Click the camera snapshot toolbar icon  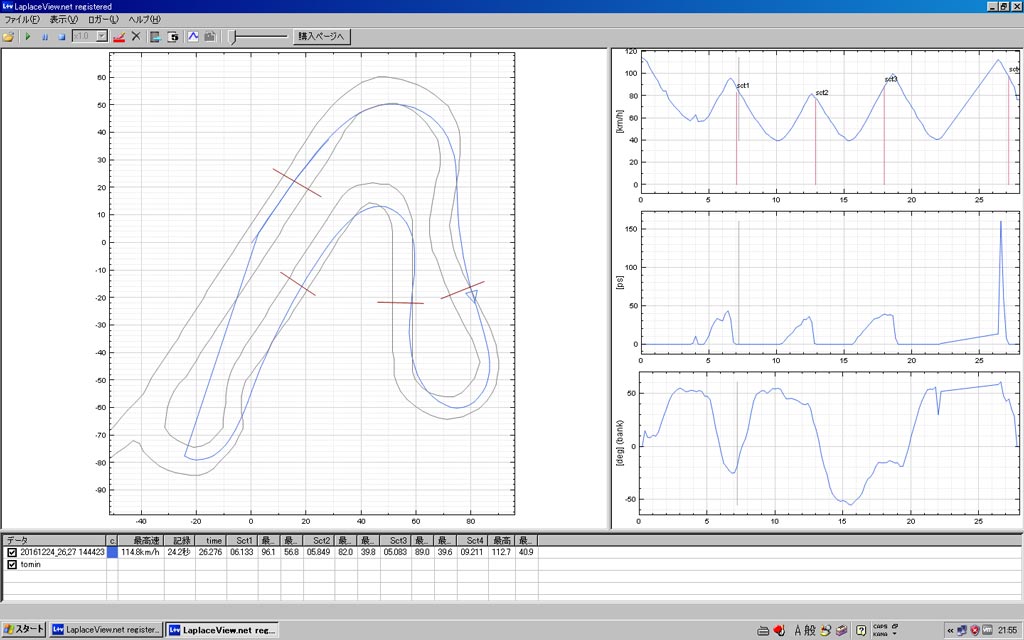click(x=210, y=37)
